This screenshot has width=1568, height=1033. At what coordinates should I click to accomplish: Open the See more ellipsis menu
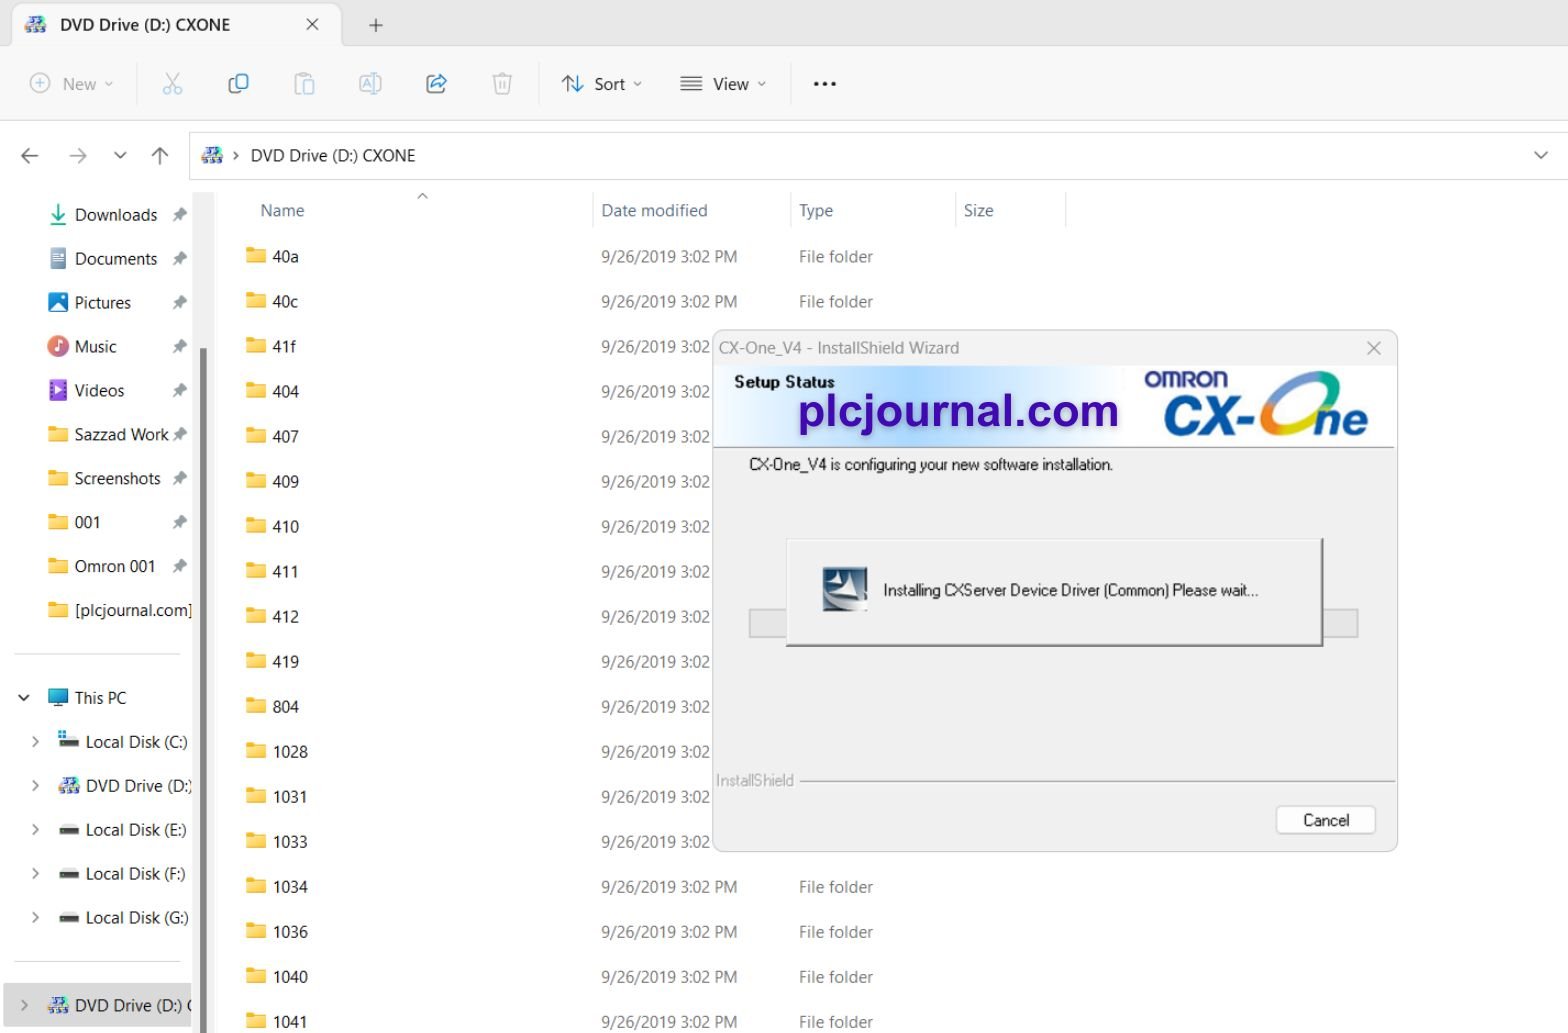824,84
